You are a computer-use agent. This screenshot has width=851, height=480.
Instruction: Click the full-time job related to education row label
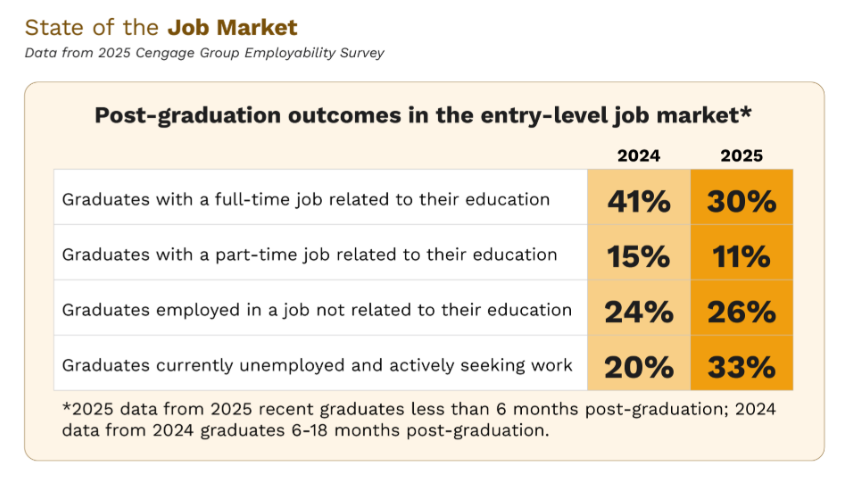pyautogui.click(x=306, y=199)
